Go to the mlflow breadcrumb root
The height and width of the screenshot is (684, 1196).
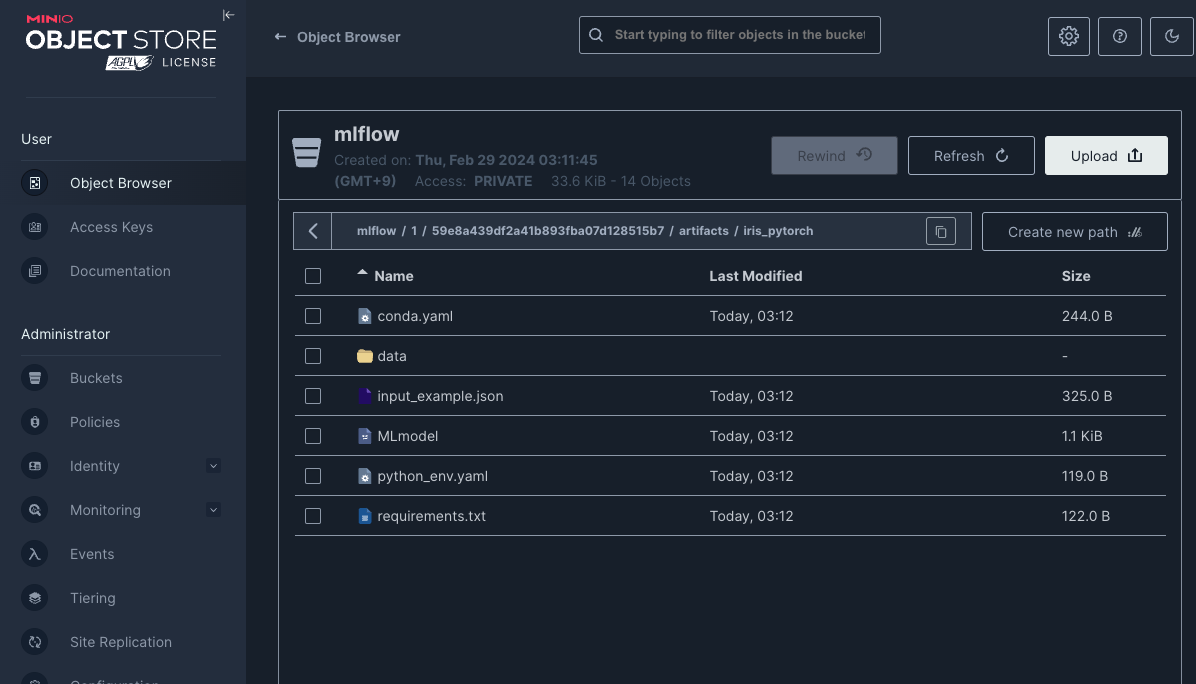tap(376, 231)
